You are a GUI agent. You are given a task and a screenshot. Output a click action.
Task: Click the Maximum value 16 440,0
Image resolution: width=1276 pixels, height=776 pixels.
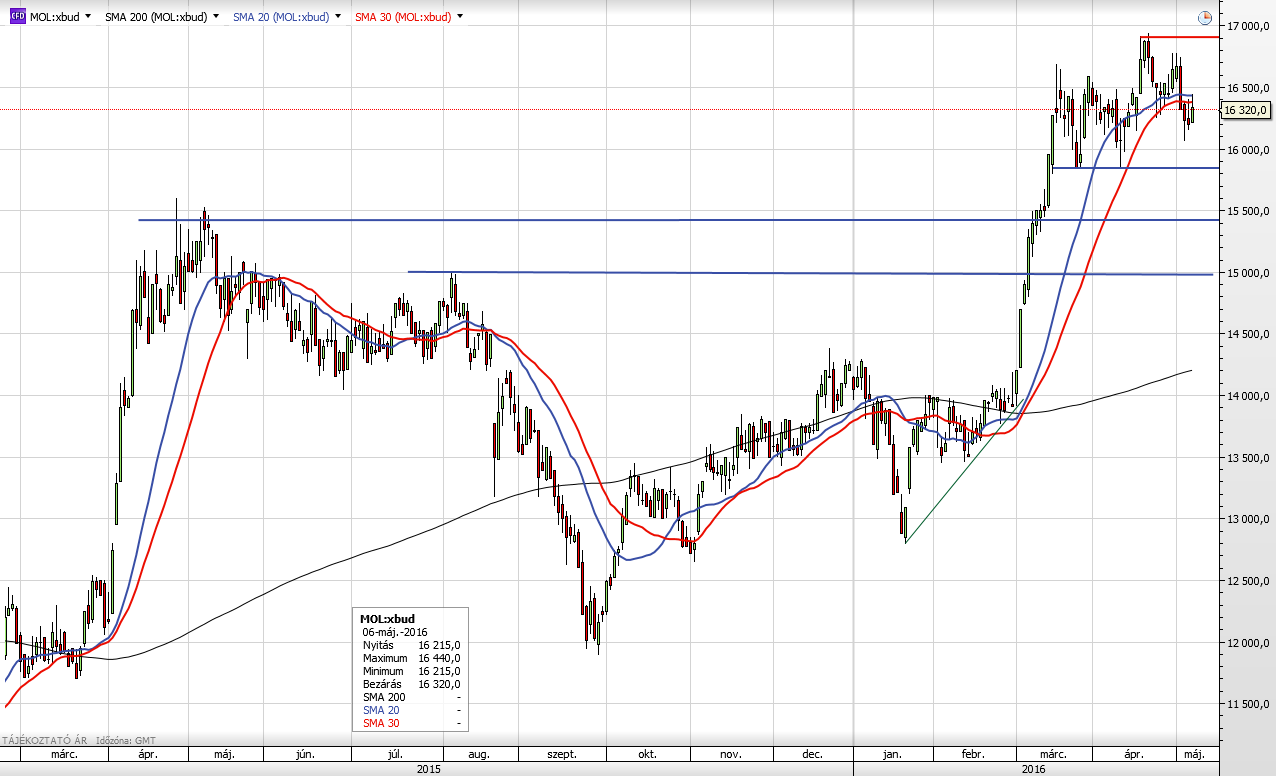[x=439, y=658]
